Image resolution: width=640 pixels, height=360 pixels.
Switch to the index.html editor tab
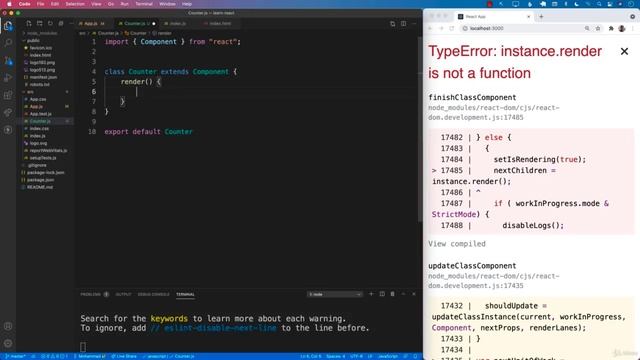click(x=219, y=24)
